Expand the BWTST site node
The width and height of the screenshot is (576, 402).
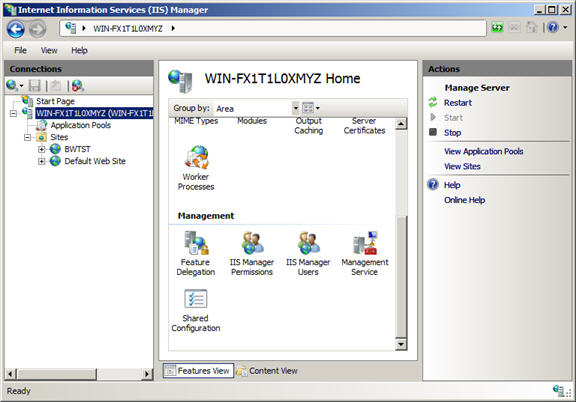[x=42, y=149]
